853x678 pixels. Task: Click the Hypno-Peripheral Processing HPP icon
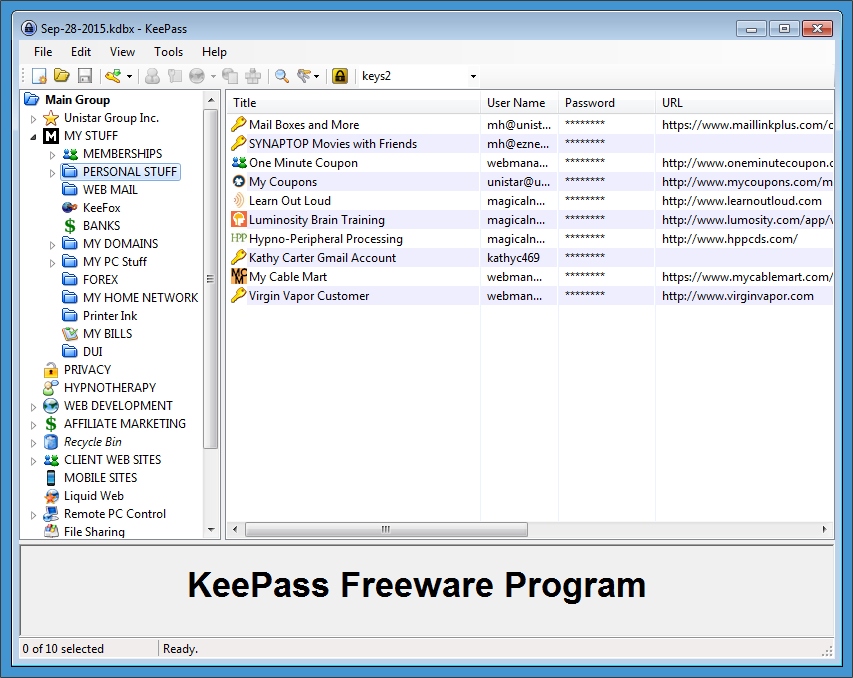point(239,238)
